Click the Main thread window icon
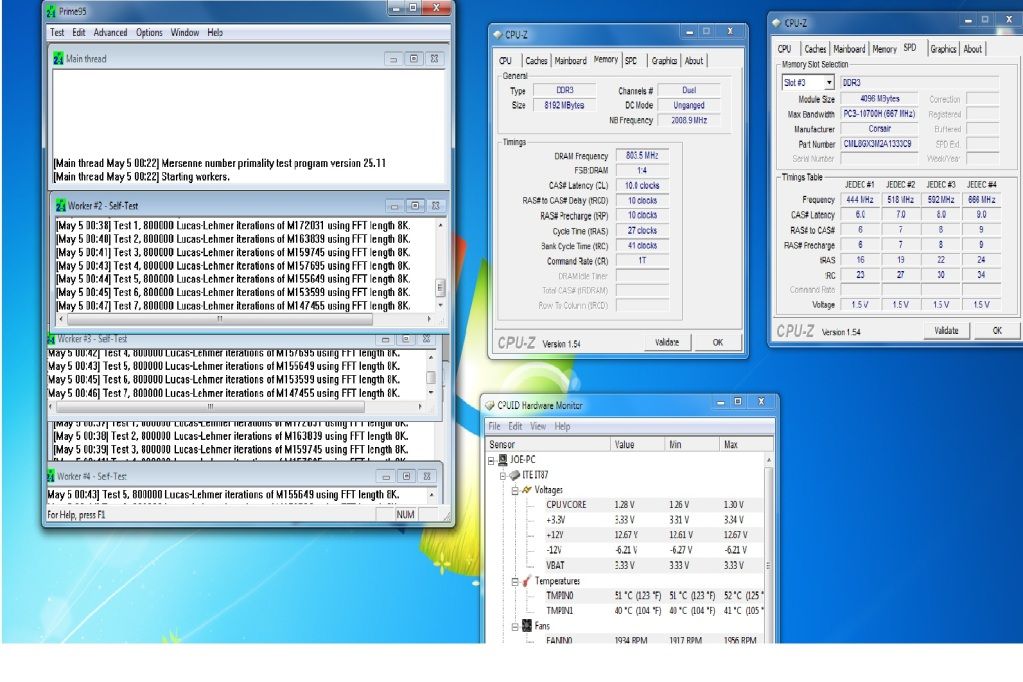This screenshot has height=682, width=1023. tap(60, 59)
